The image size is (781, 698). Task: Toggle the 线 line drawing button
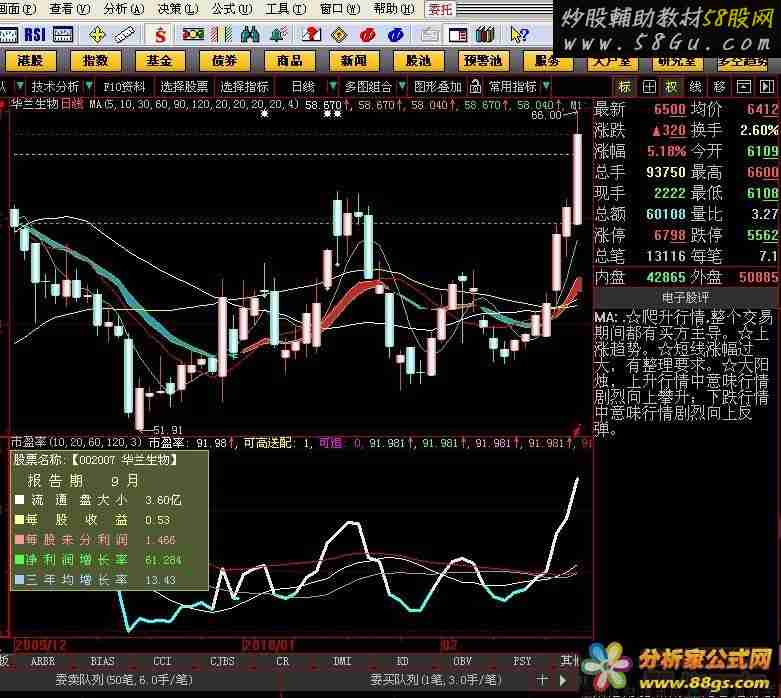[x=696, y=87]
